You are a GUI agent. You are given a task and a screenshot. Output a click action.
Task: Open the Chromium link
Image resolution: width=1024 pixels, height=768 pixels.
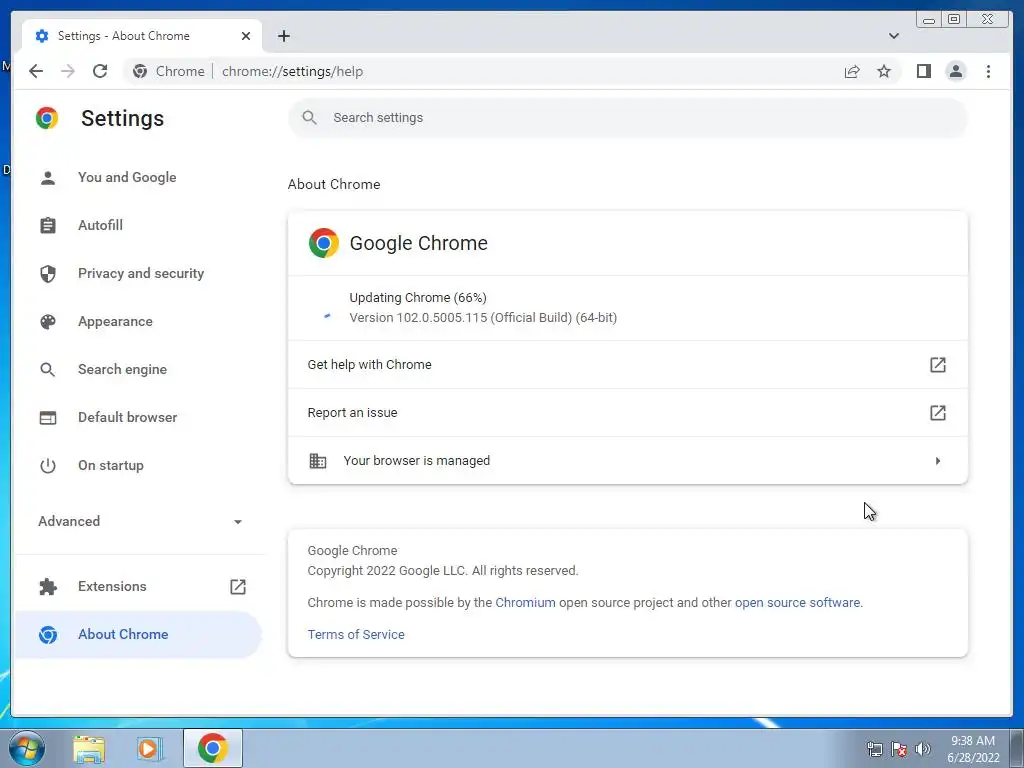(x=525, y=602)
